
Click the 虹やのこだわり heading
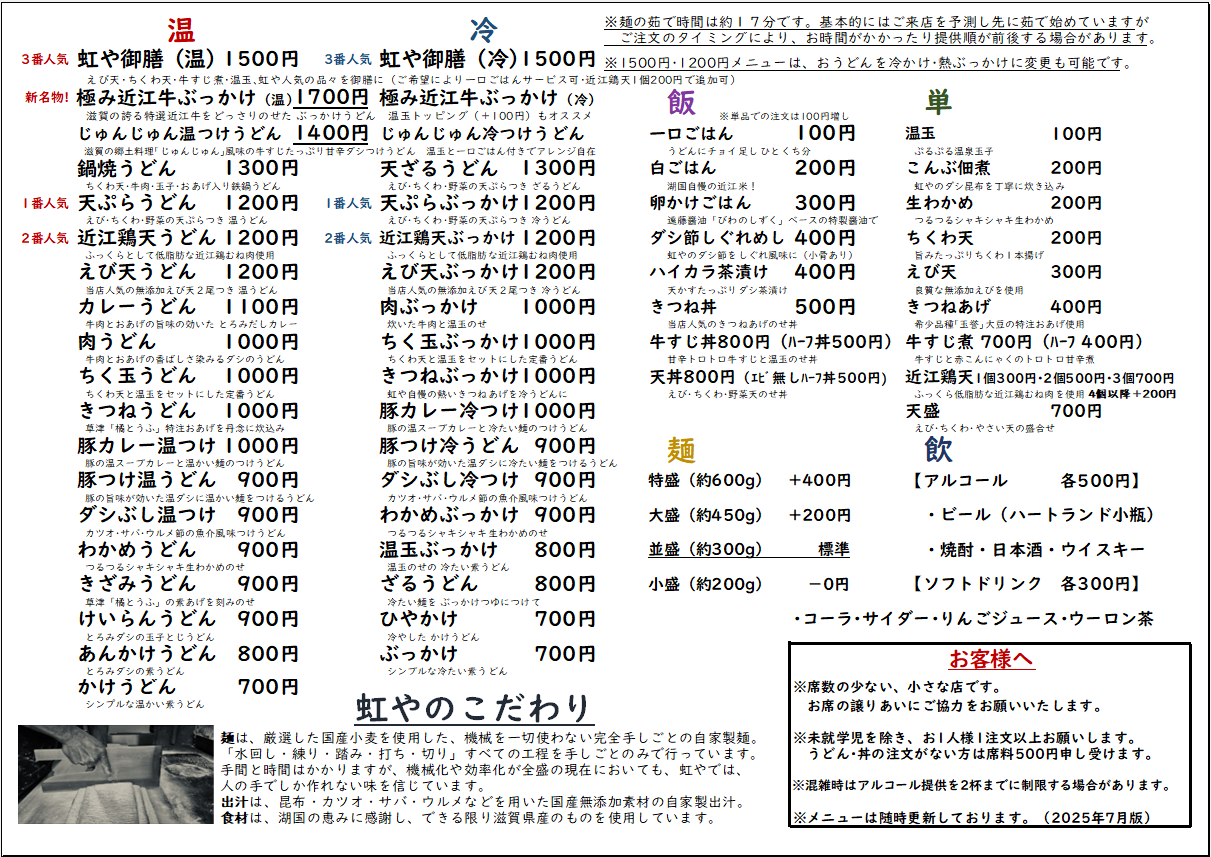click(x=475, y=707)
